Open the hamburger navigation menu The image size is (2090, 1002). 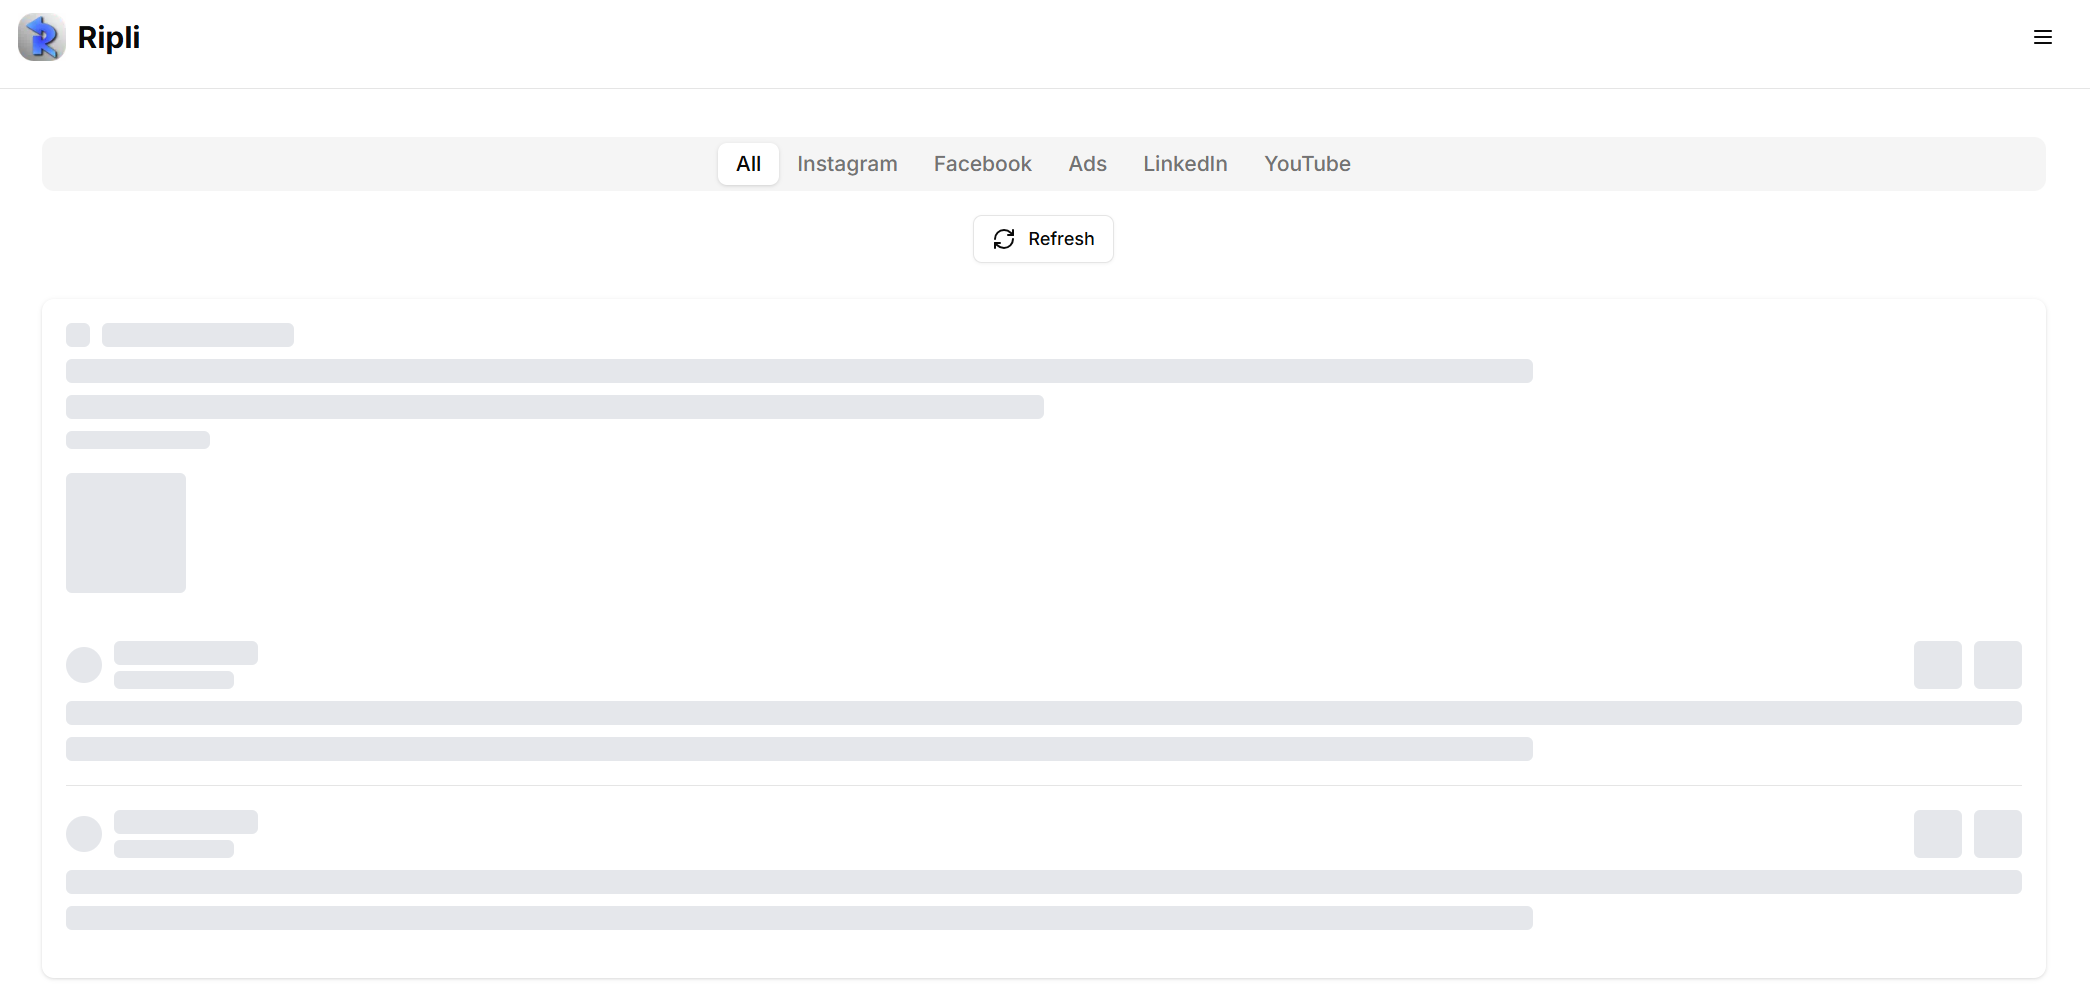point(2043,37)
